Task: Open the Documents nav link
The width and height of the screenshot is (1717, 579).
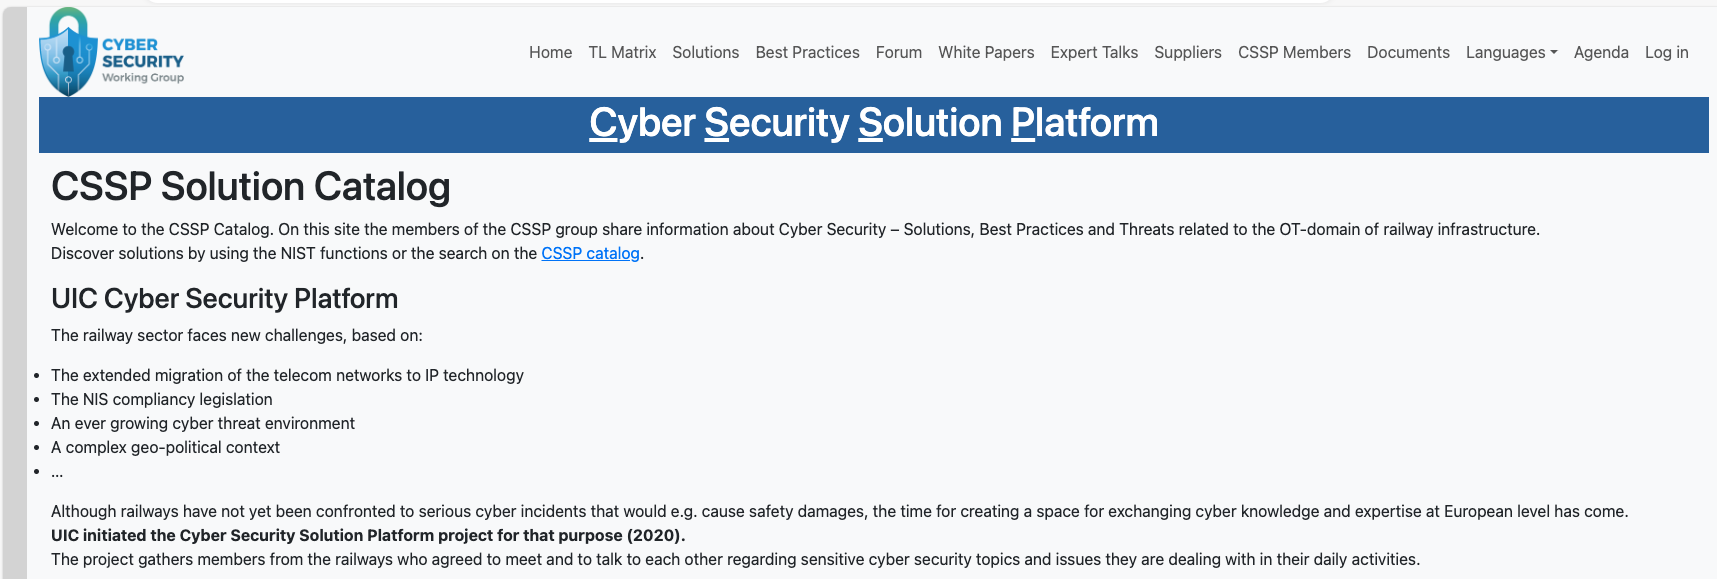Action: (1408, 52)
